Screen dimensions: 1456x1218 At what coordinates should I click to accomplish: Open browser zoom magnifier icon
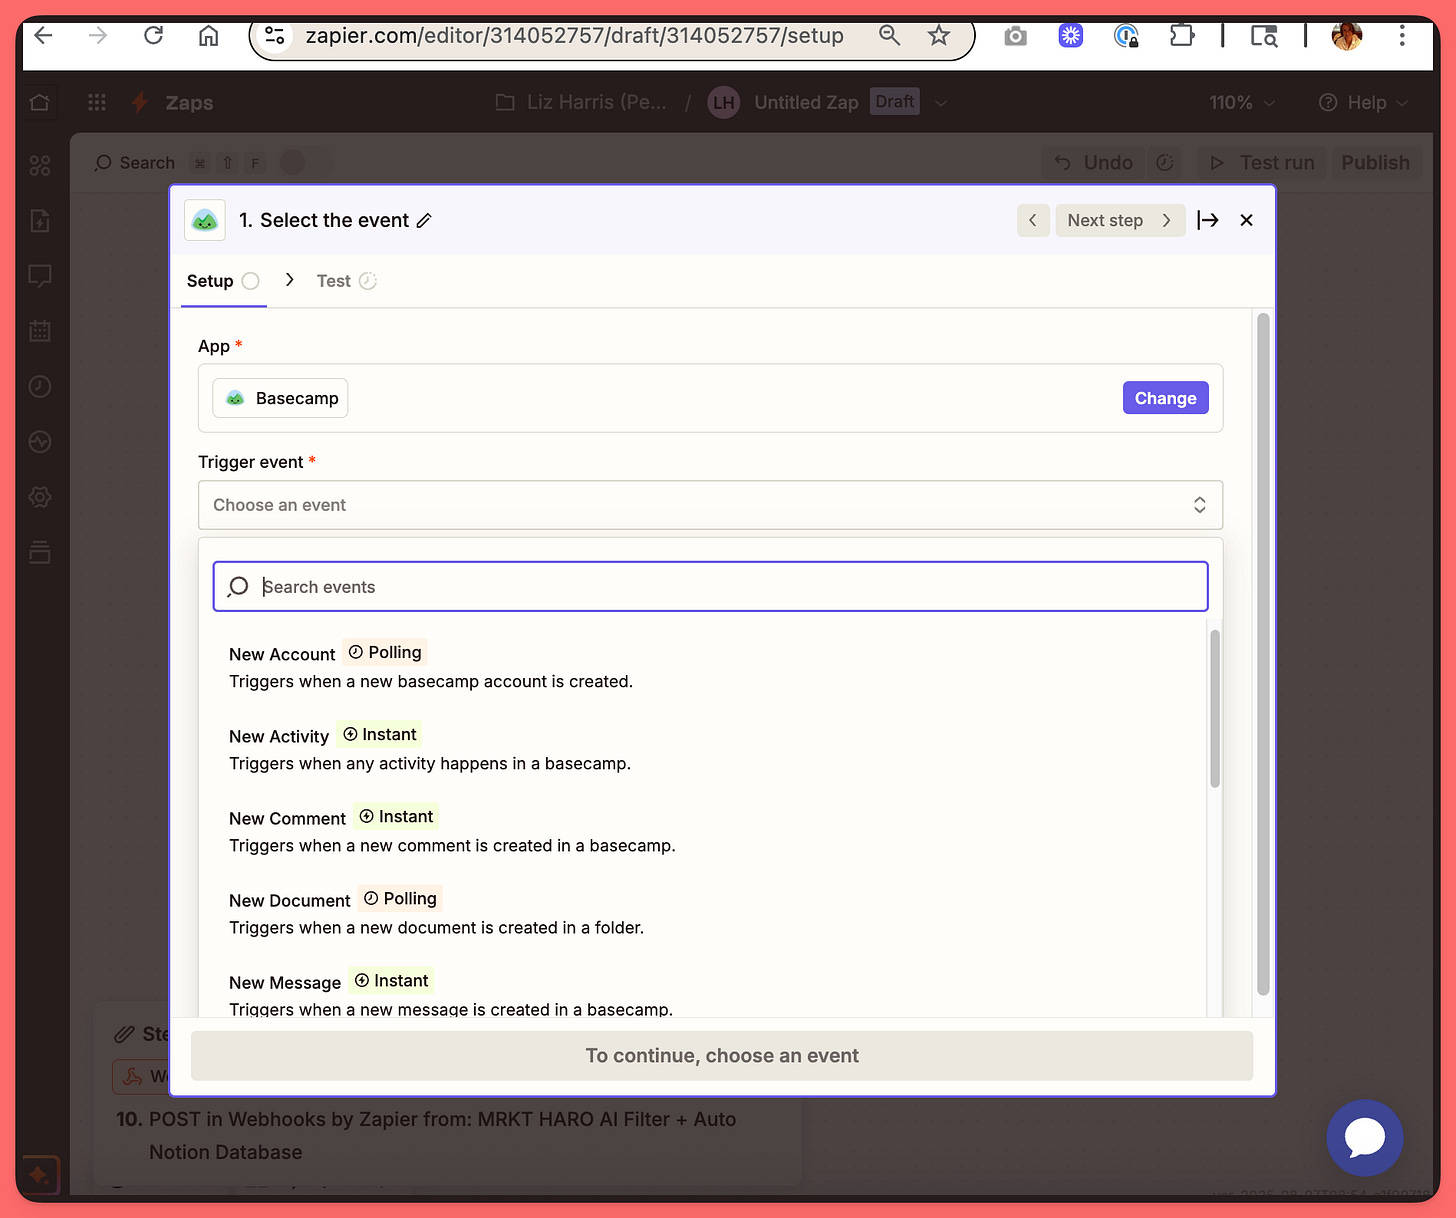[889, 36]
